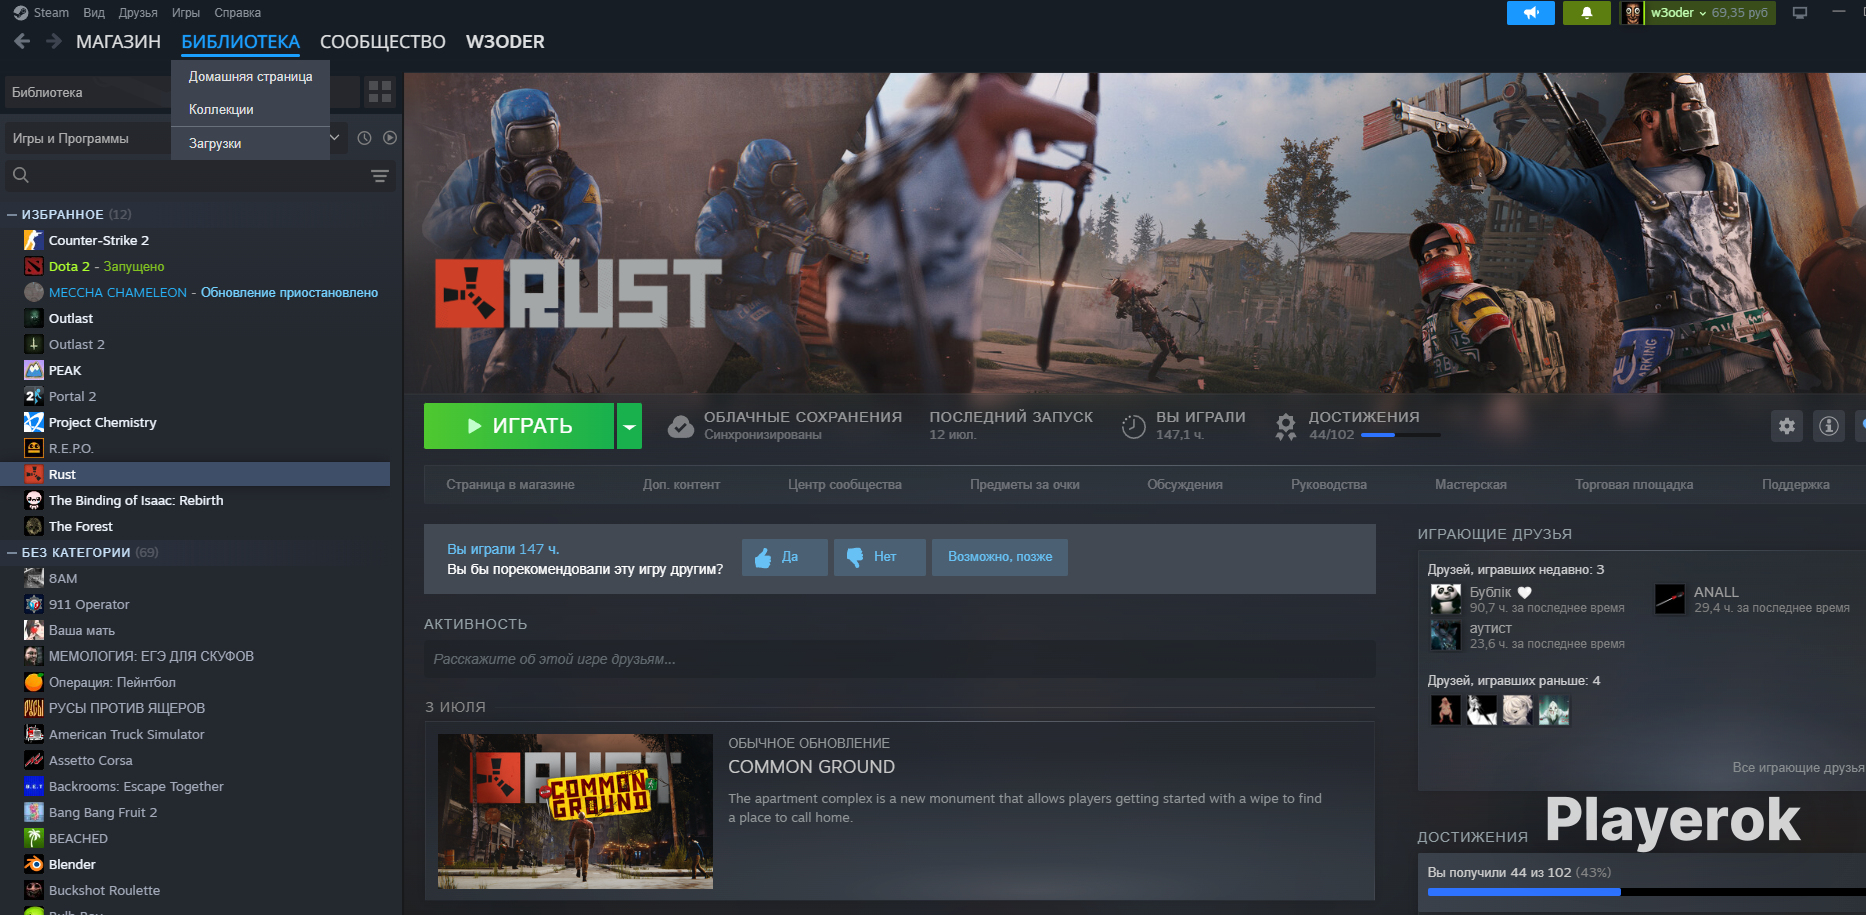Collapse the ИЗБРАННОЕ category
The height and width of the screenshot is (915, 1866).
(x=12, y=215)
